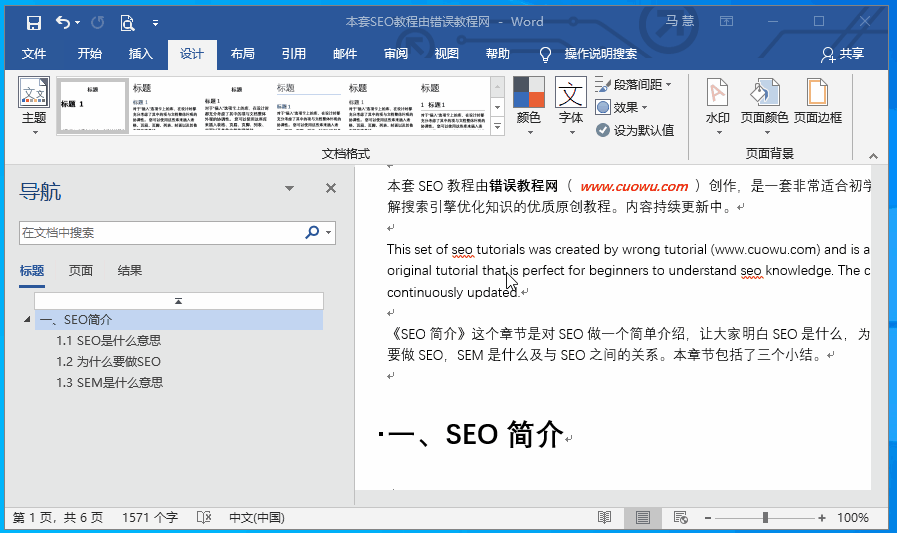897x533 pixels.
Task: Open the undo history dropdown arrow
Action: [x=77, y=23]
